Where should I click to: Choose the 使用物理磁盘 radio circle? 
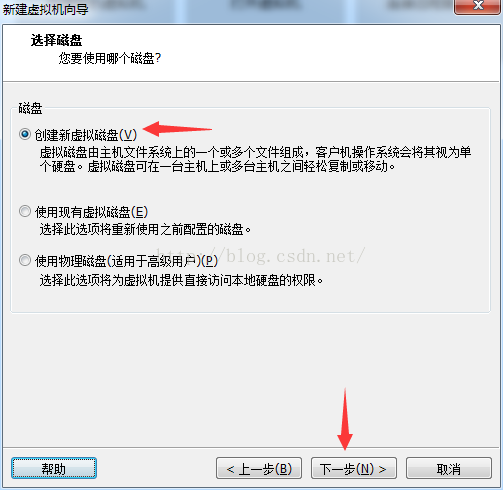[x=25, y=260]
